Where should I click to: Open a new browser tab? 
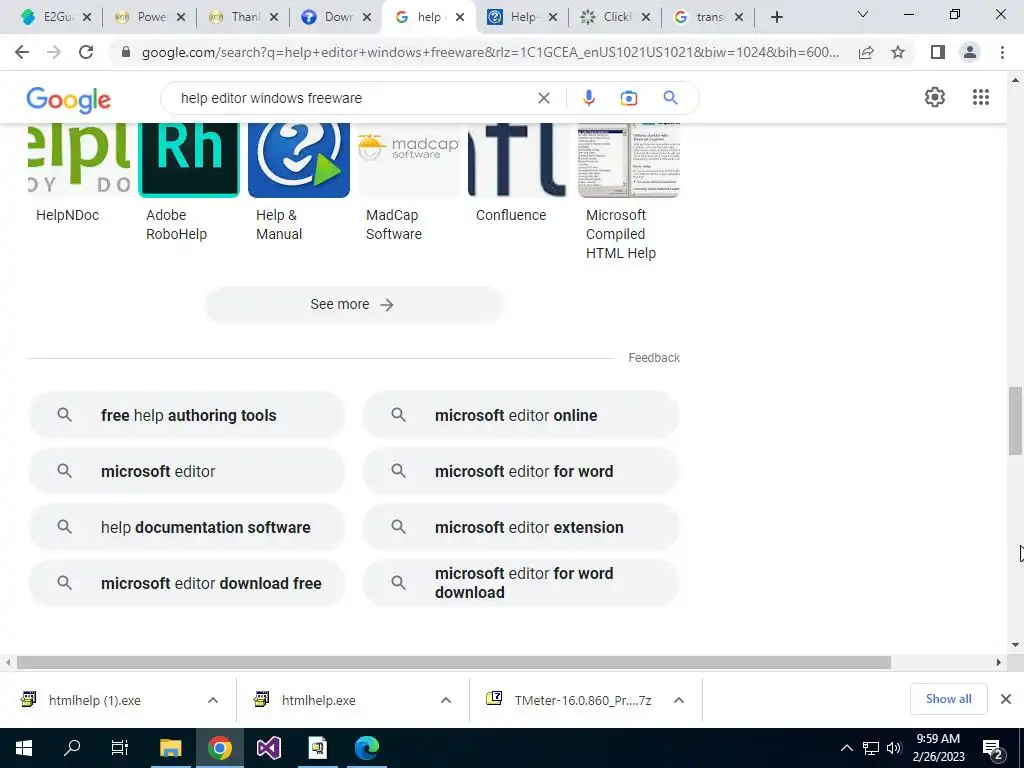click(776, 17)
